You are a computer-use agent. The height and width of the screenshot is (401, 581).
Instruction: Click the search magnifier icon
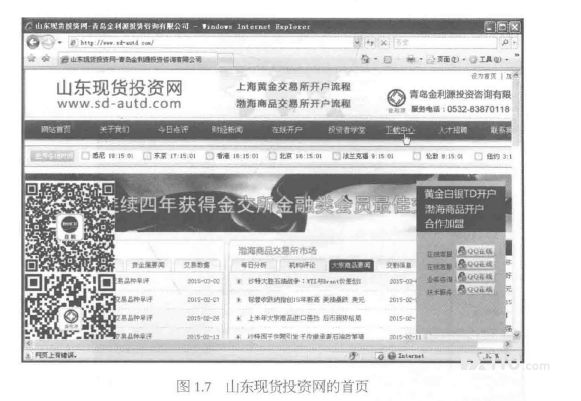click(505, 43)
